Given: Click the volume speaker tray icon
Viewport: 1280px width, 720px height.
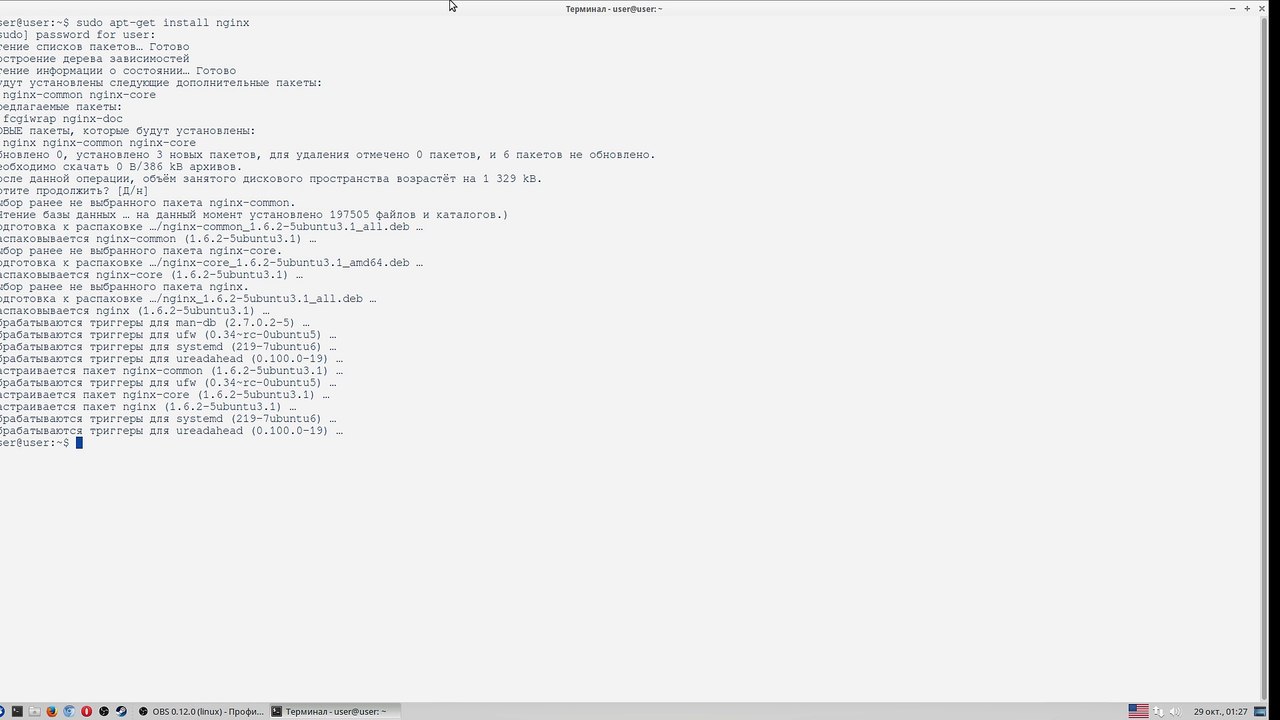Looking at the screenshot, I should click(x=1175, y=712).
